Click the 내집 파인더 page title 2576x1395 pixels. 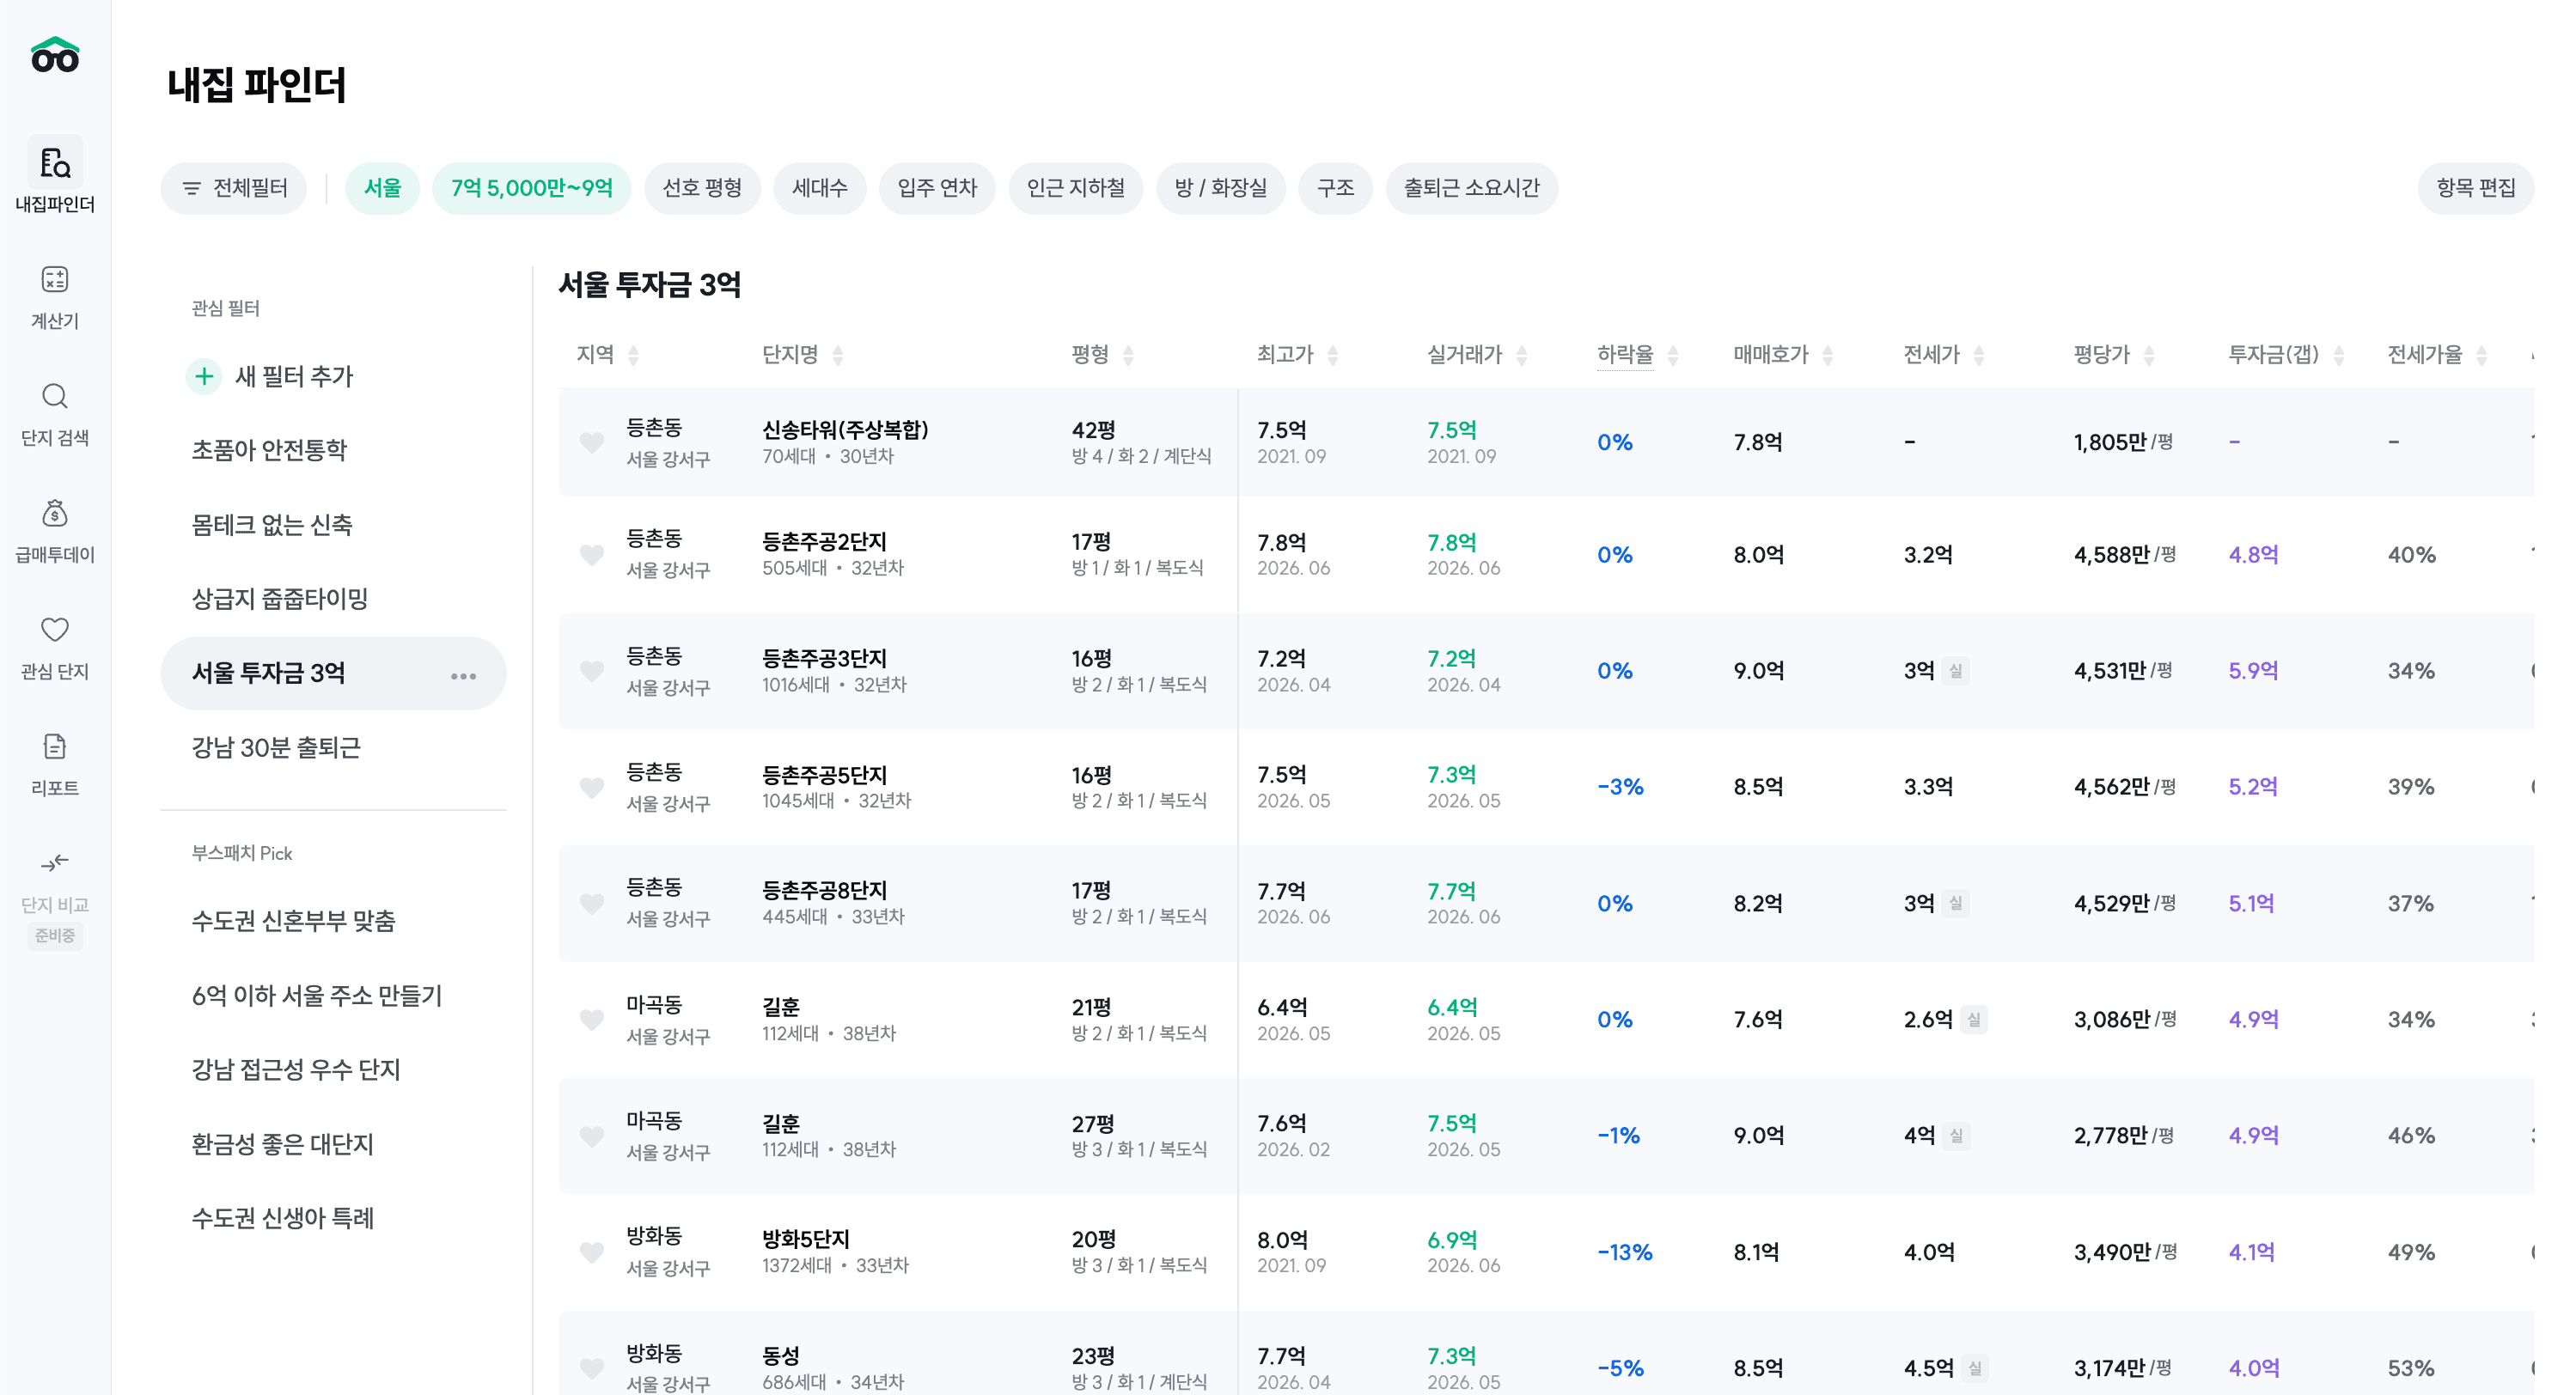(x=257, y=85)
